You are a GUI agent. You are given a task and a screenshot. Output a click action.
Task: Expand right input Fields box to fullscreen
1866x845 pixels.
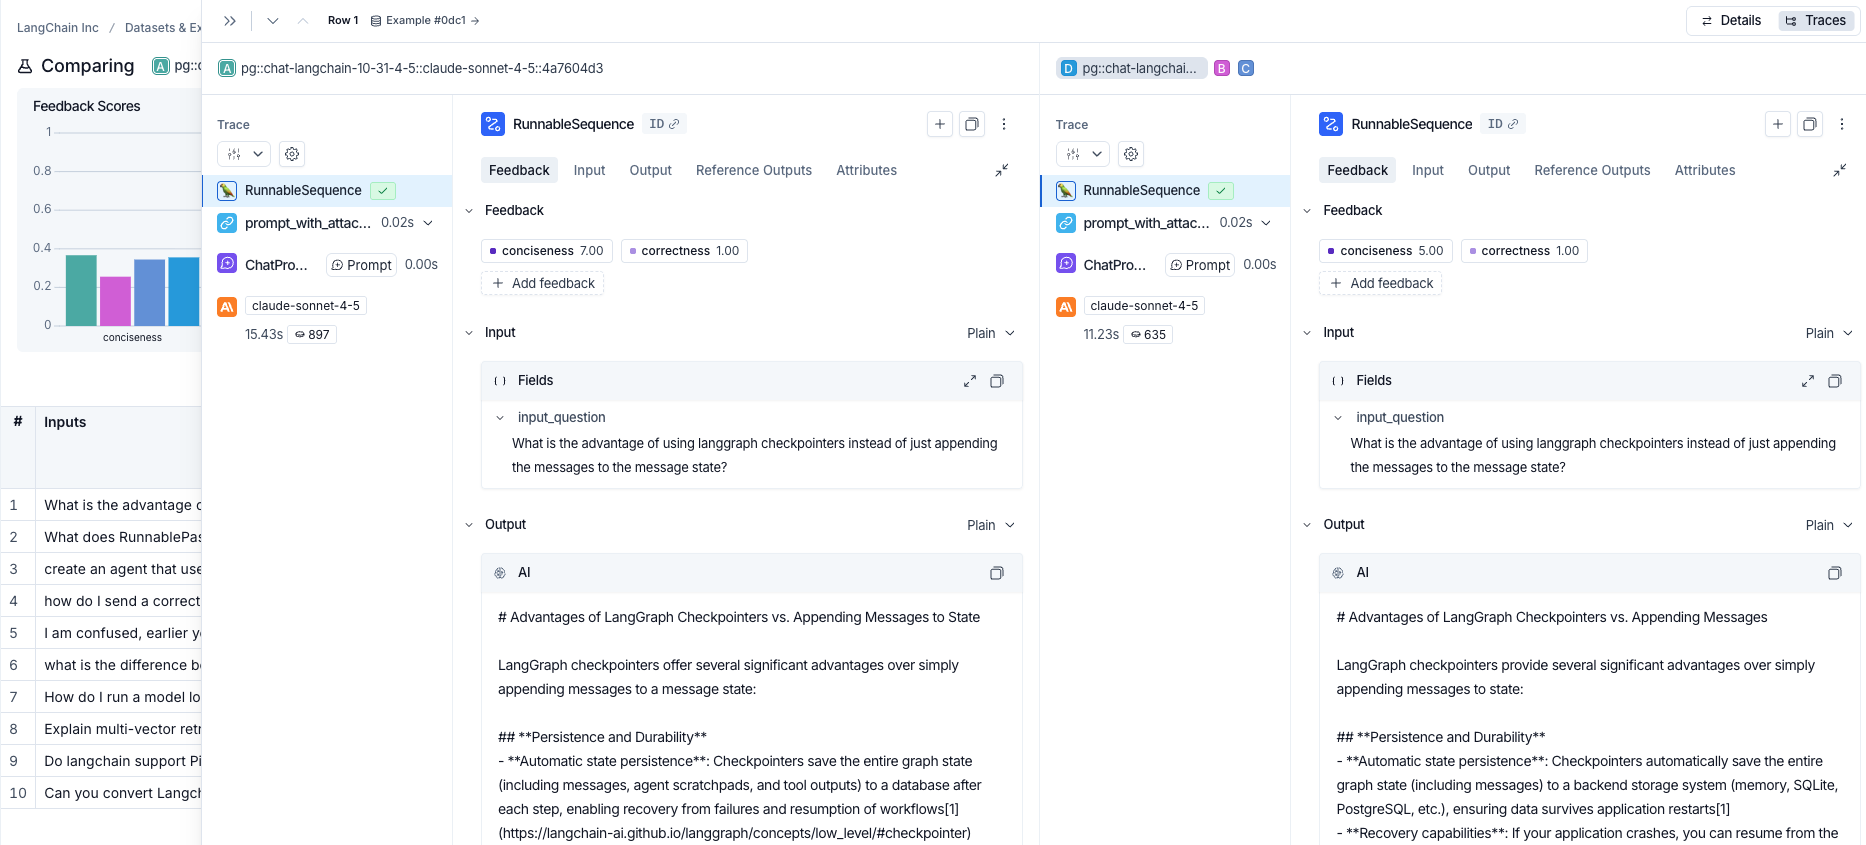pyautogui.click(x=1808, y=381)
